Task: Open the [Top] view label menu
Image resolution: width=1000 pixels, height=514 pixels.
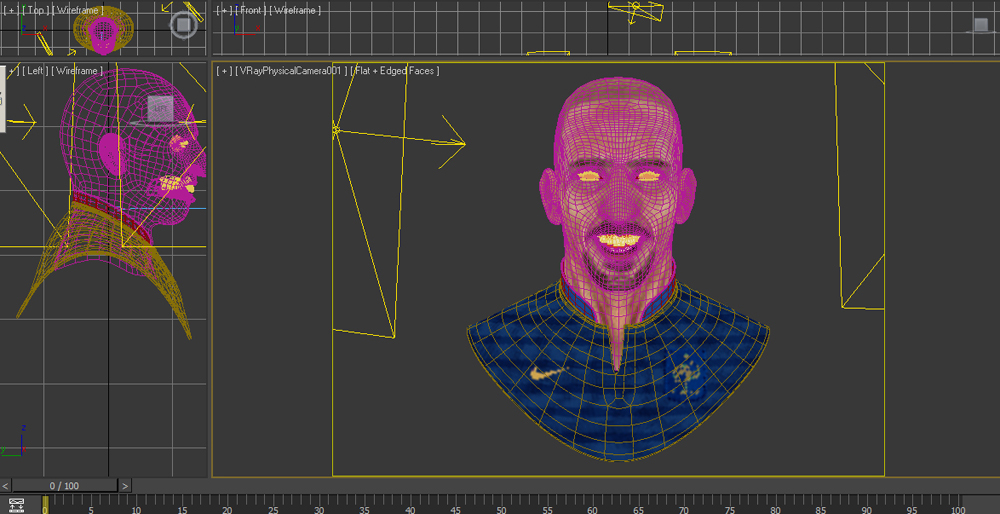Action: point(34,10)
